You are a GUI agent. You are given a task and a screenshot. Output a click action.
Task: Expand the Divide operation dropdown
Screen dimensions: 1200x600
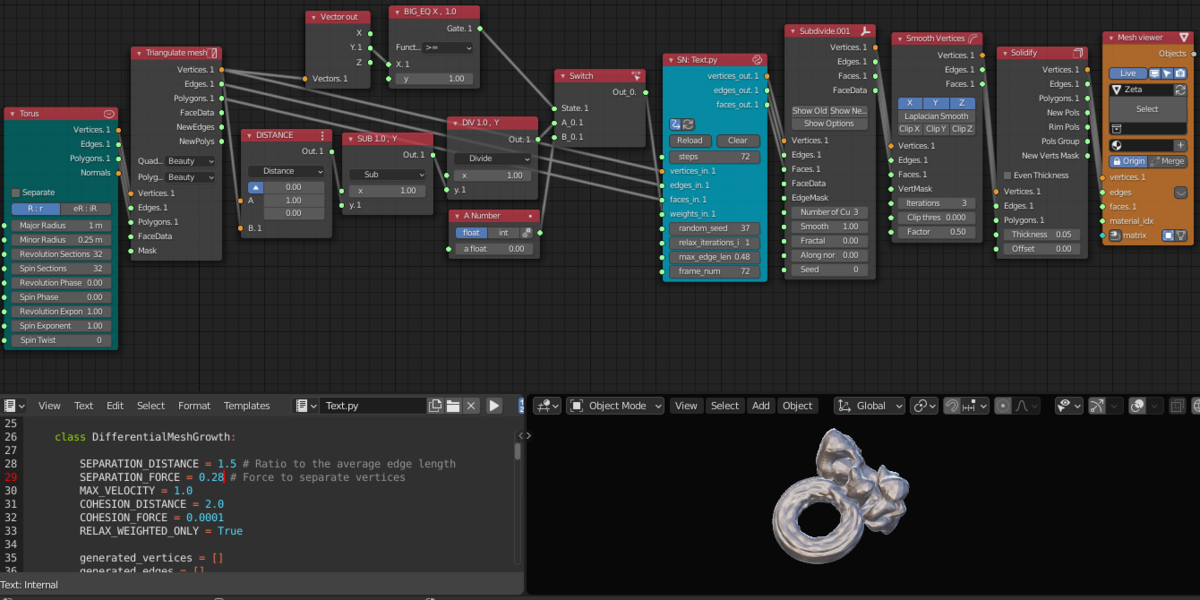point(492,158)
